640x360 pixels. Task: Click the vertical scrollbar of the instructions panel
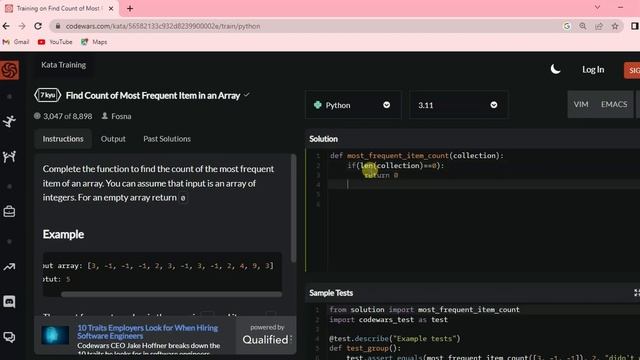(293, 208)
